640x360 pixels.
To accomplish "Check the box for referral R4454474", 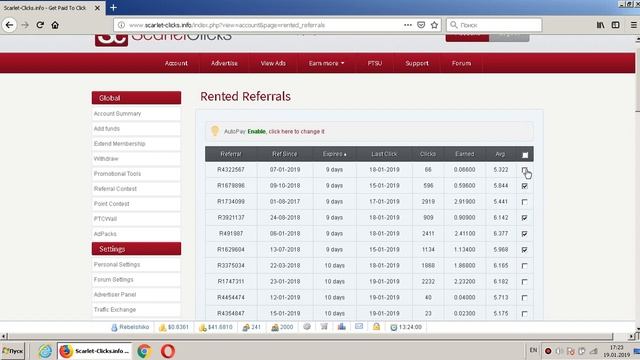I will 524,298.
